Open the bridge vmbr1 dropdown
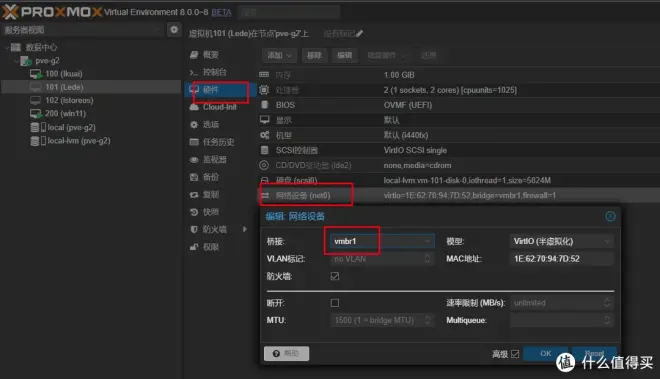 tap(382, 241)
